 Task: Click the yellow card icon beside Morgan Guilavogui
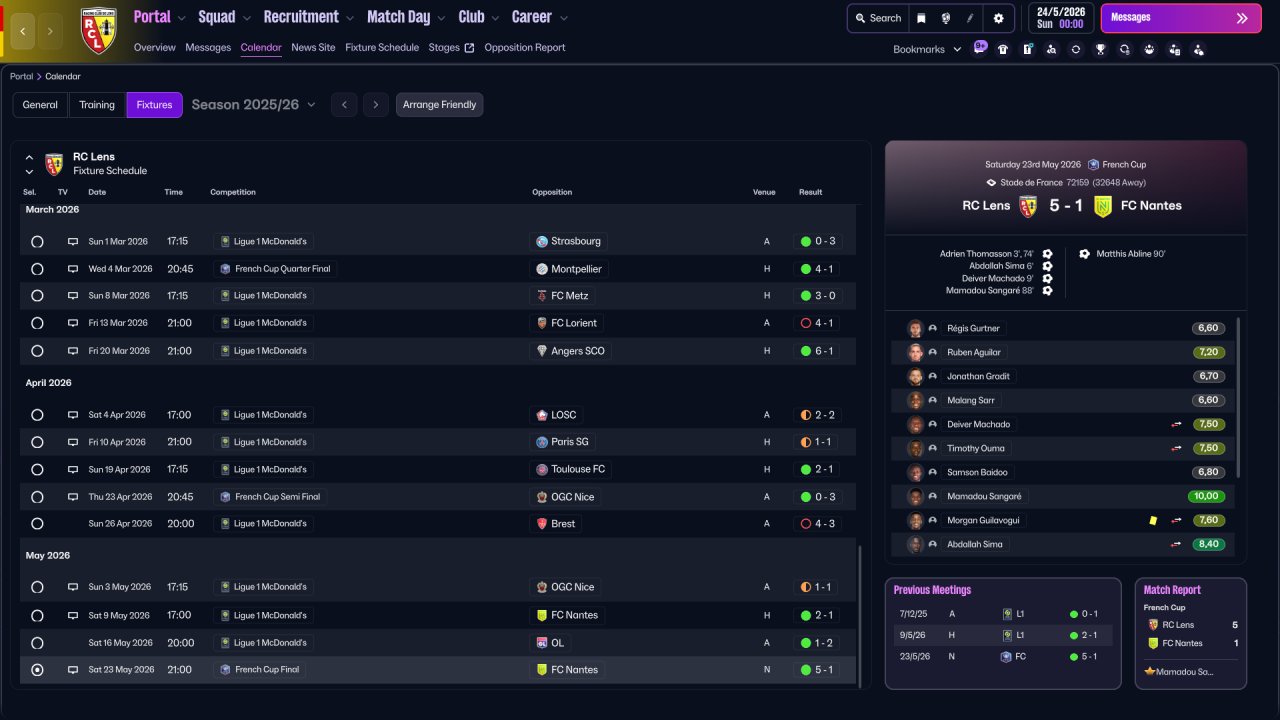(x=1153, y=520)
